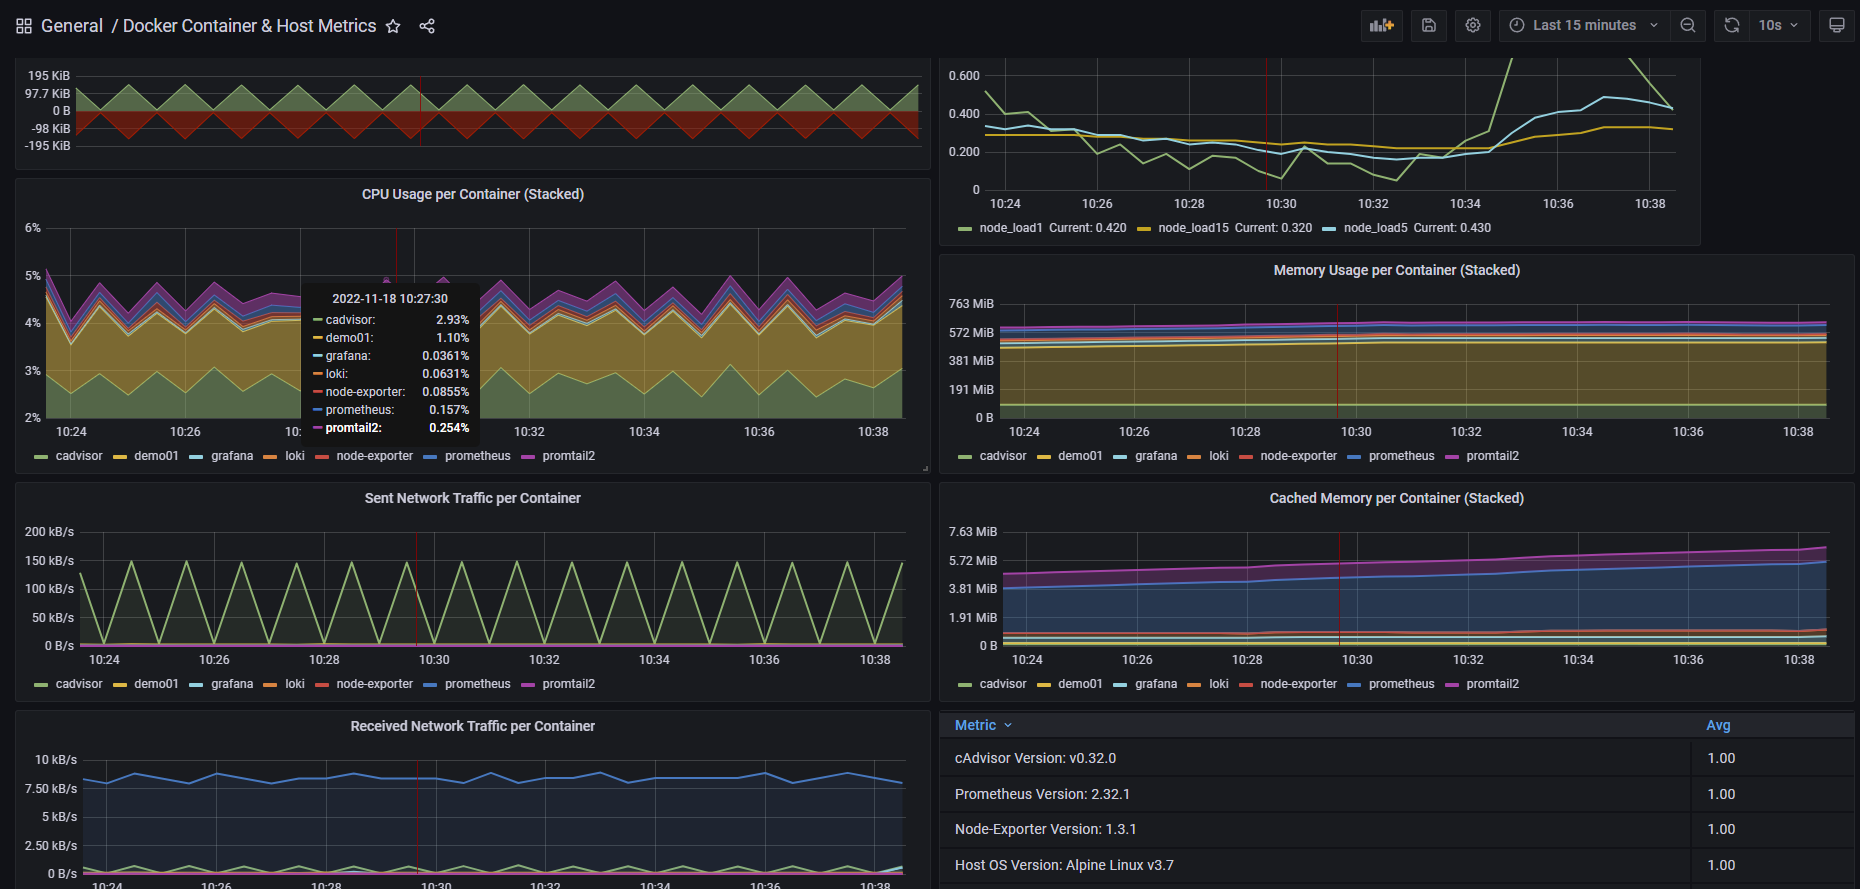Star this dashboard as favorite
The image size is (1860, 889).
[x=393, y=26]
